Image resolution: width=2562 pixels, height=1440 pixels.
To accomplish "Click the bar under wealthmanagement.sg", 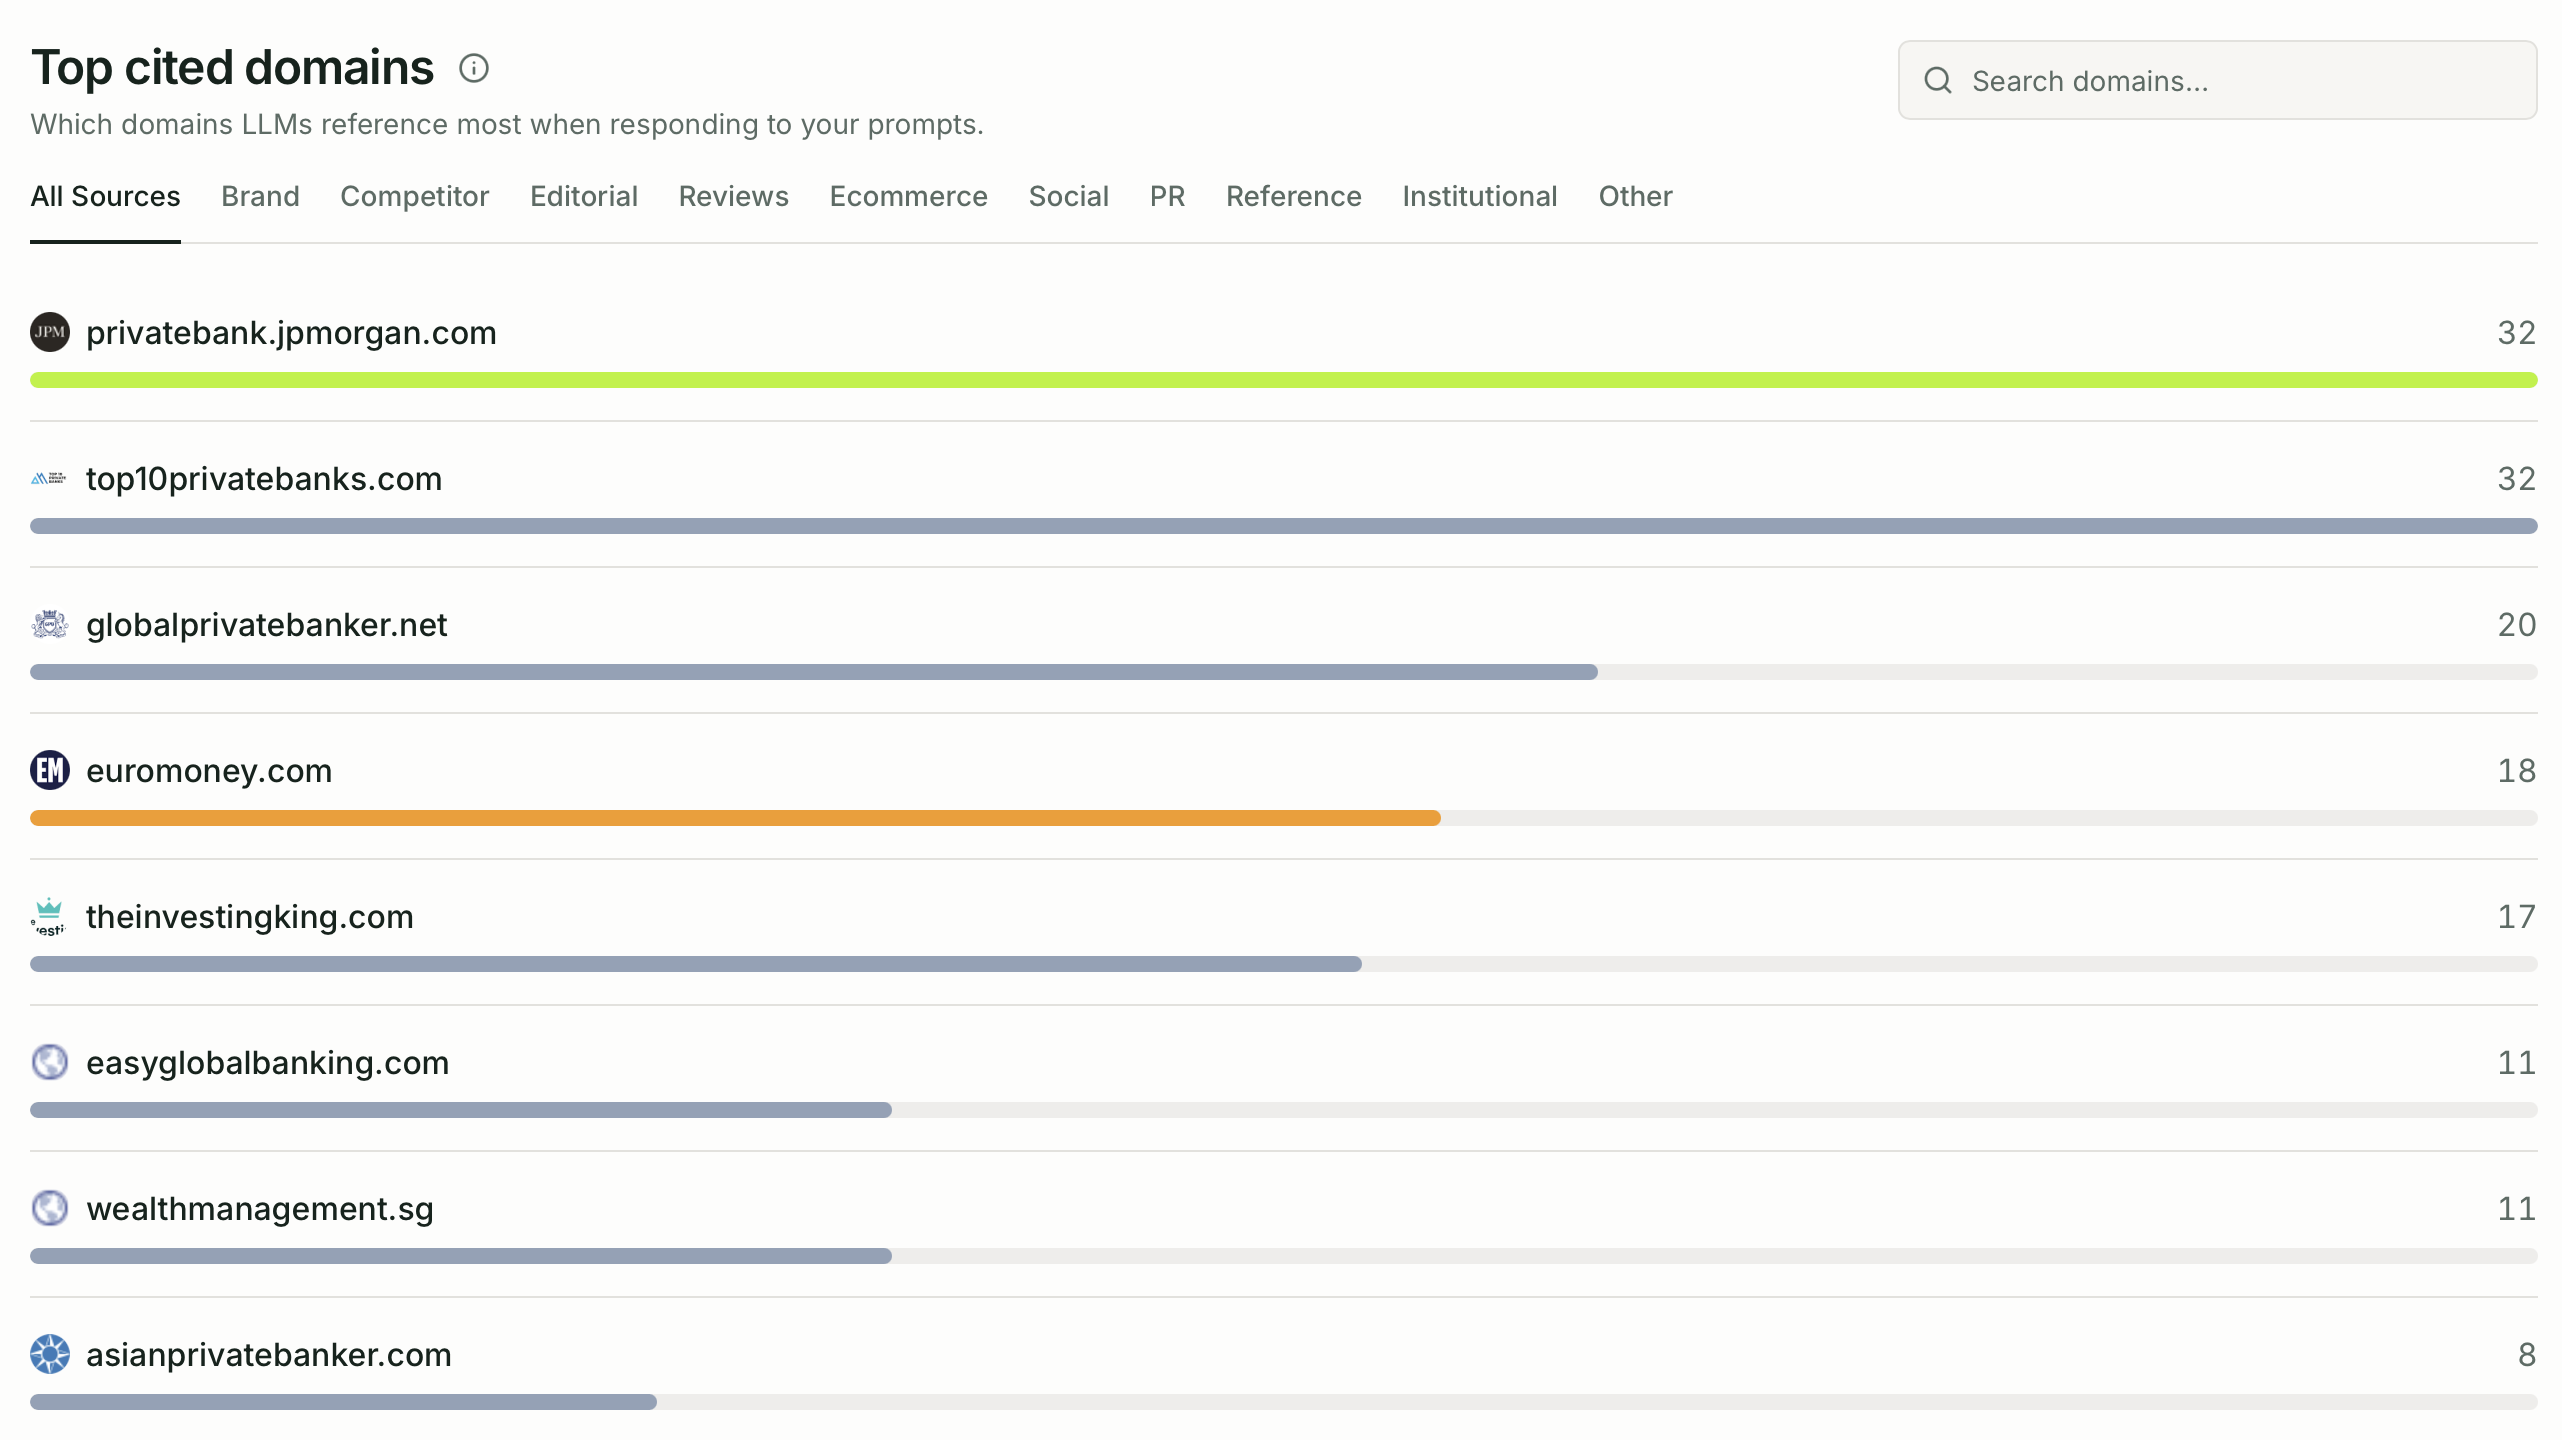I will 461,1256.
